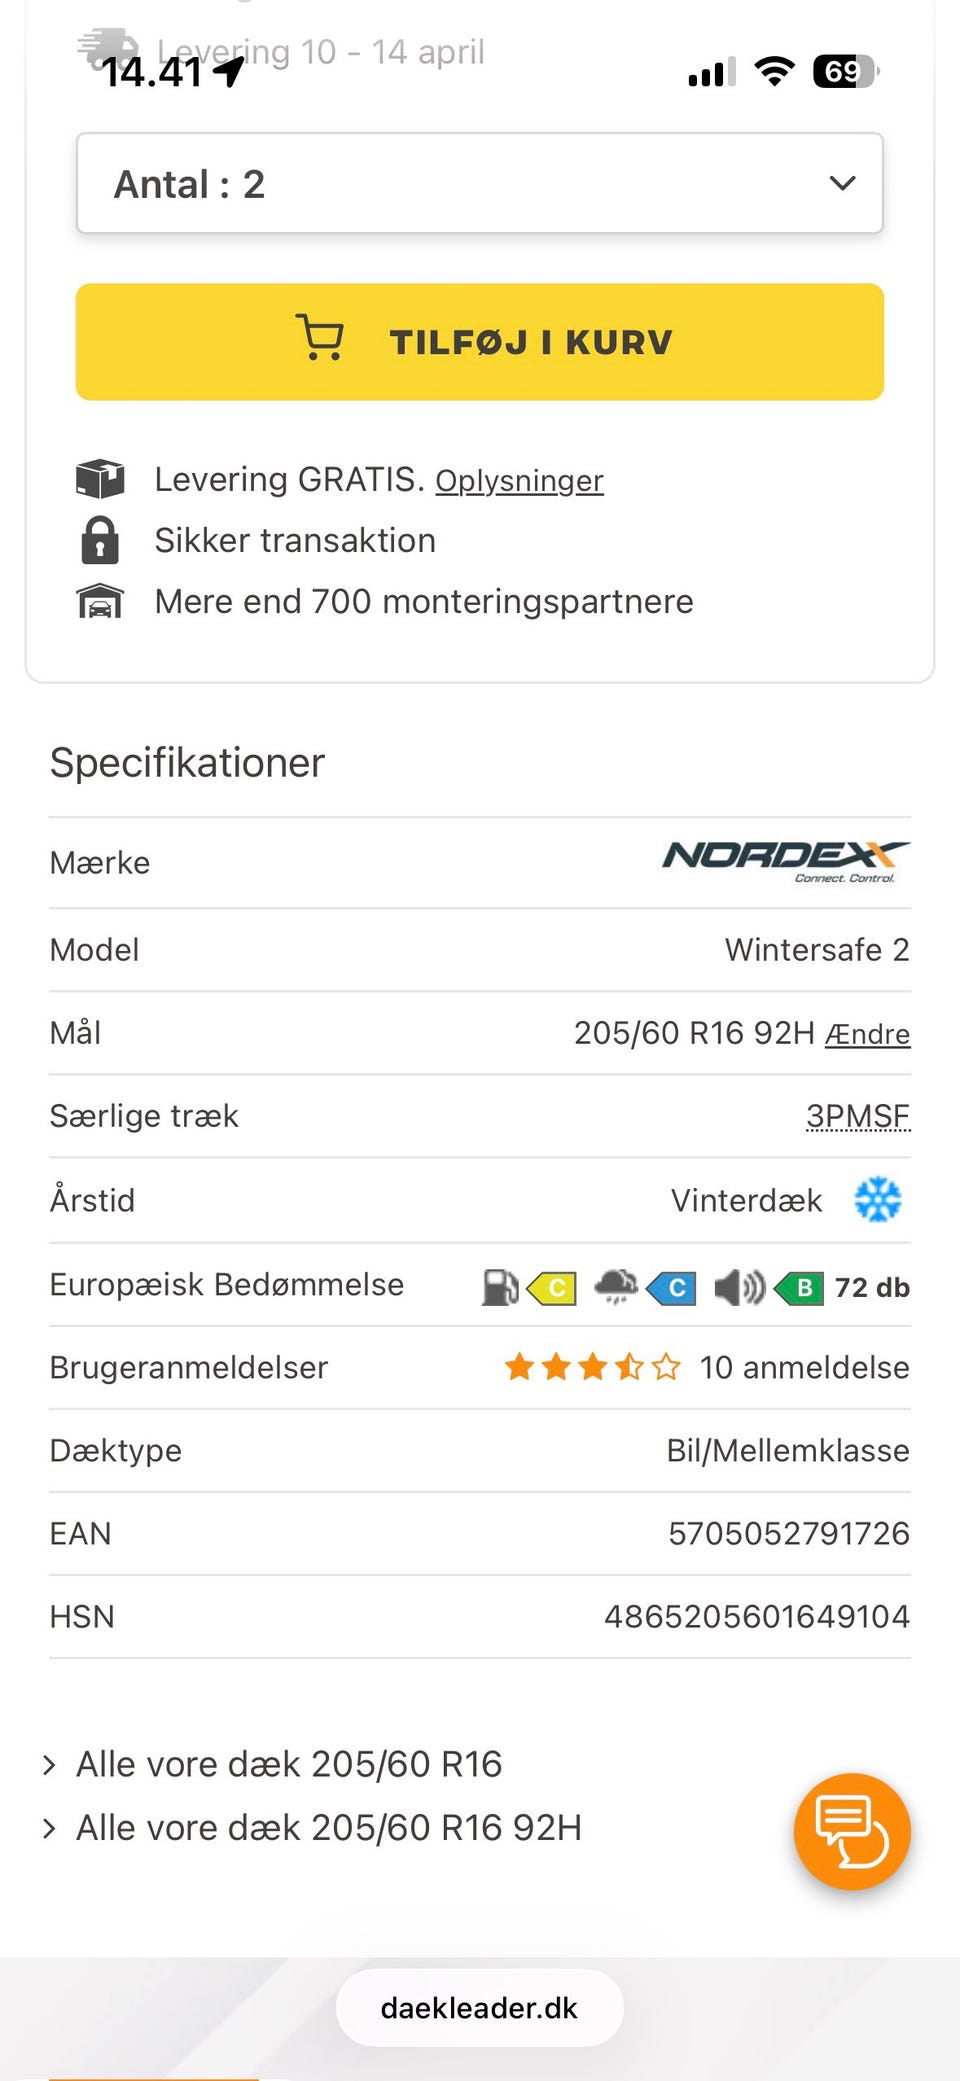Click the wet grip rain cloud icon
Viewport: 960px width, 2081px height.
(x=616, y=1286)
